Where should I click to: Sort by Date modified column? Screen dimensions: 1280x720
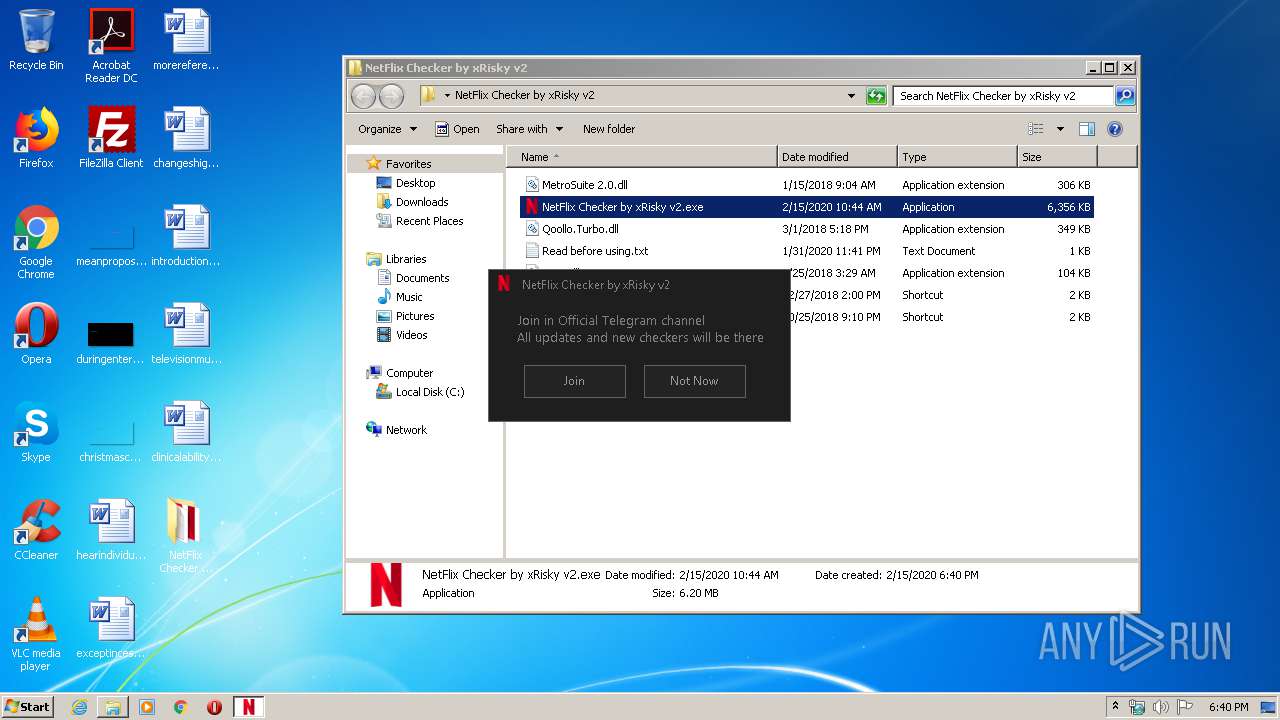click(x=837, y=157)
